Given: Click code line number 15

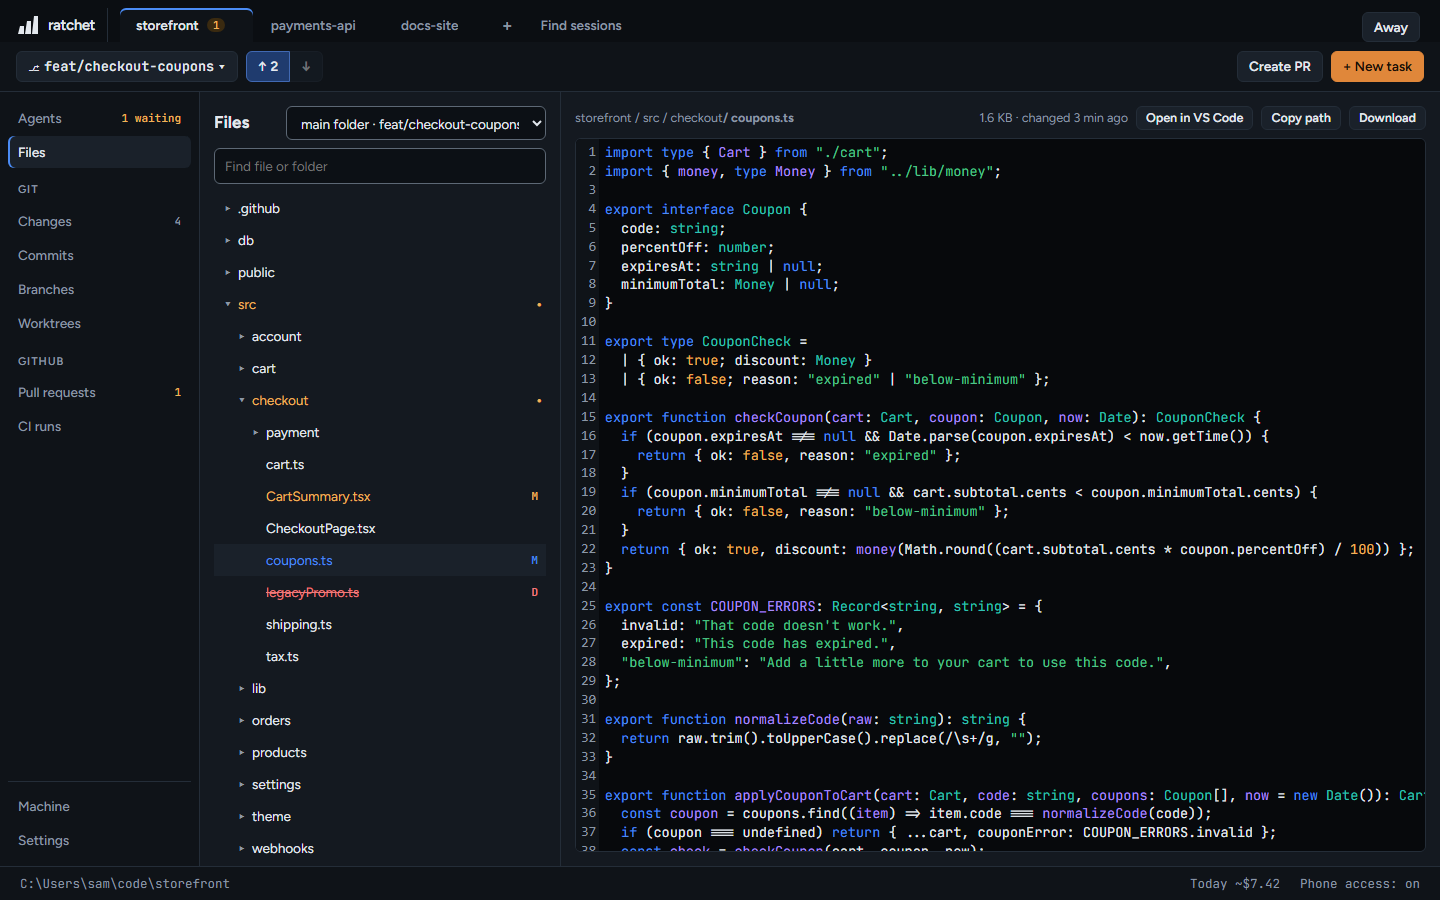Looking at the screenshot, I should click(588, 417).
